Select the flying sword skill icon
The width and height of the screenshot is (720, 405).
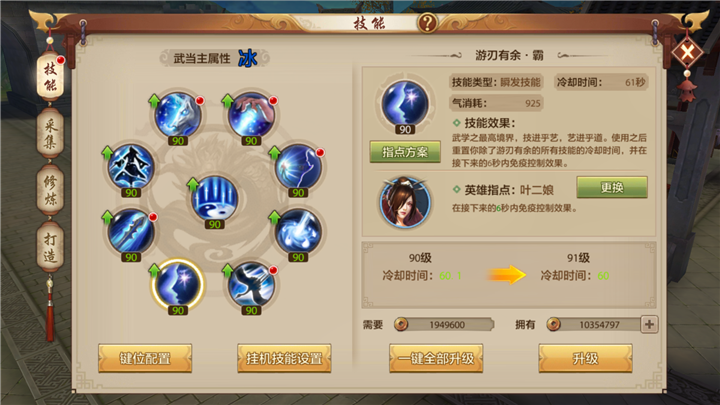131,231
